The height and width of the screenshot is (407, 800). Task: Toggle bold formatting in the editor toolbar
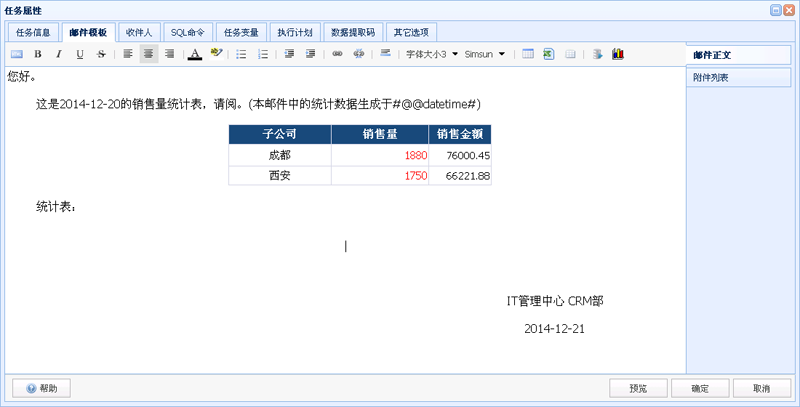(38, 54)
